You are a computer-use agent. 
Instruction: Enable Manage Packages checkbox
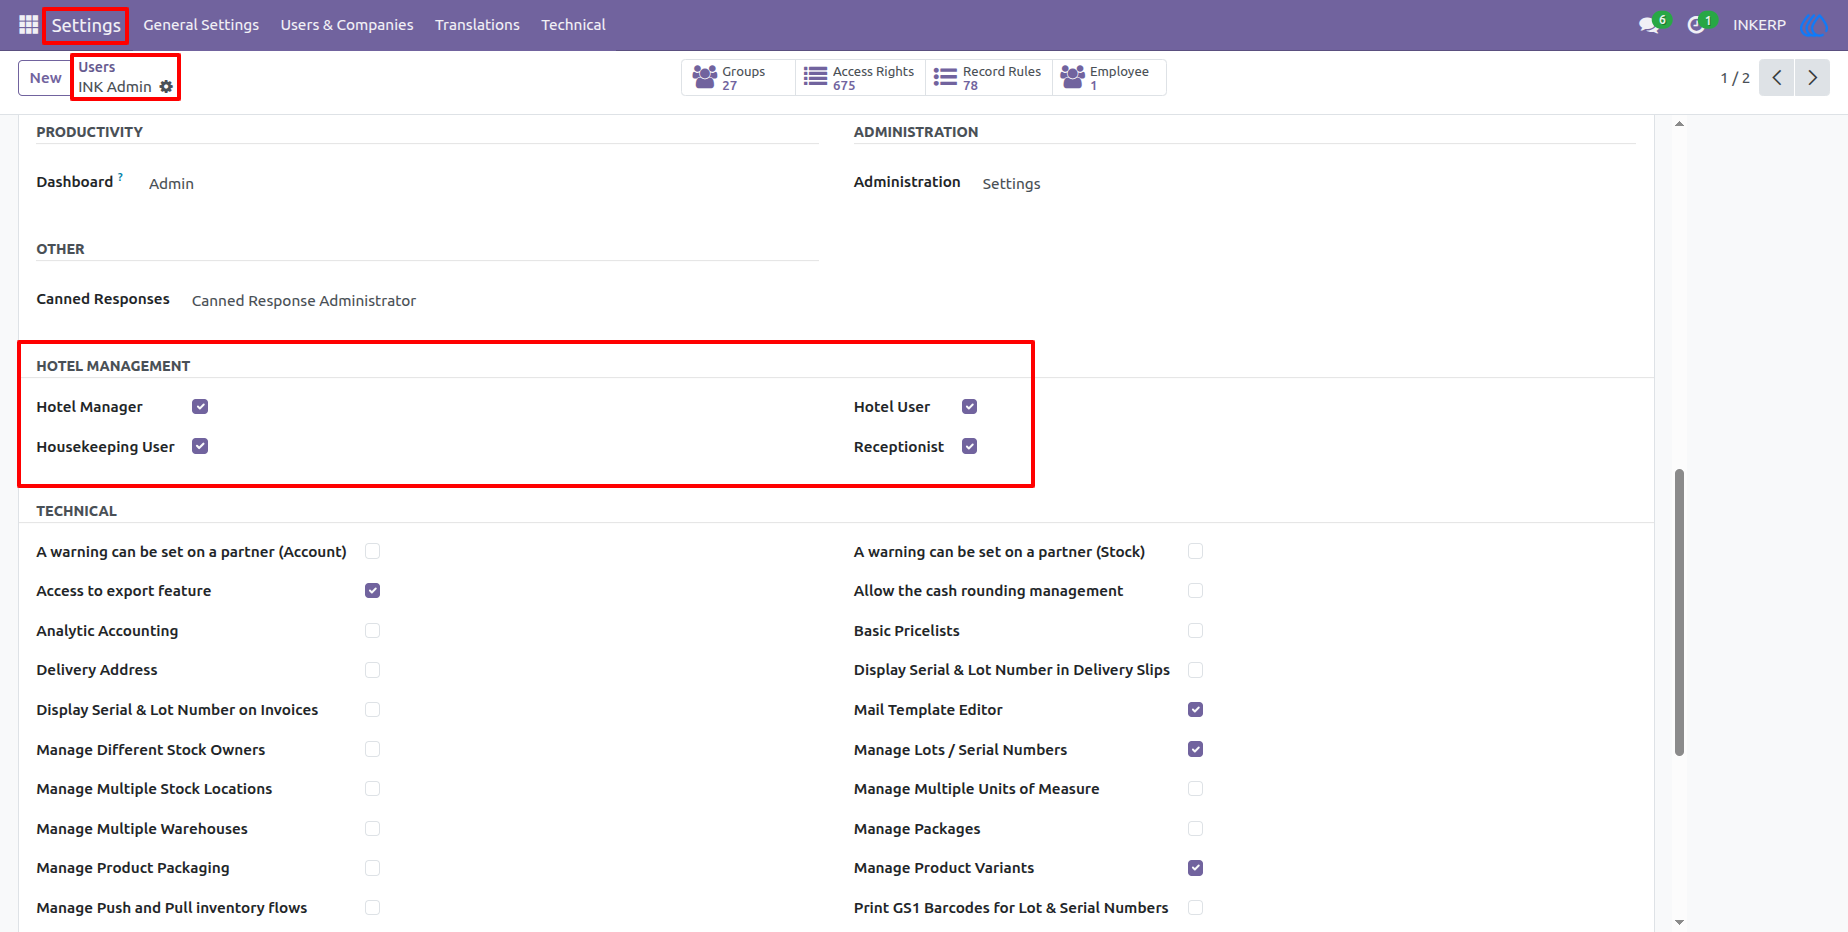(x=1195, y=829)
